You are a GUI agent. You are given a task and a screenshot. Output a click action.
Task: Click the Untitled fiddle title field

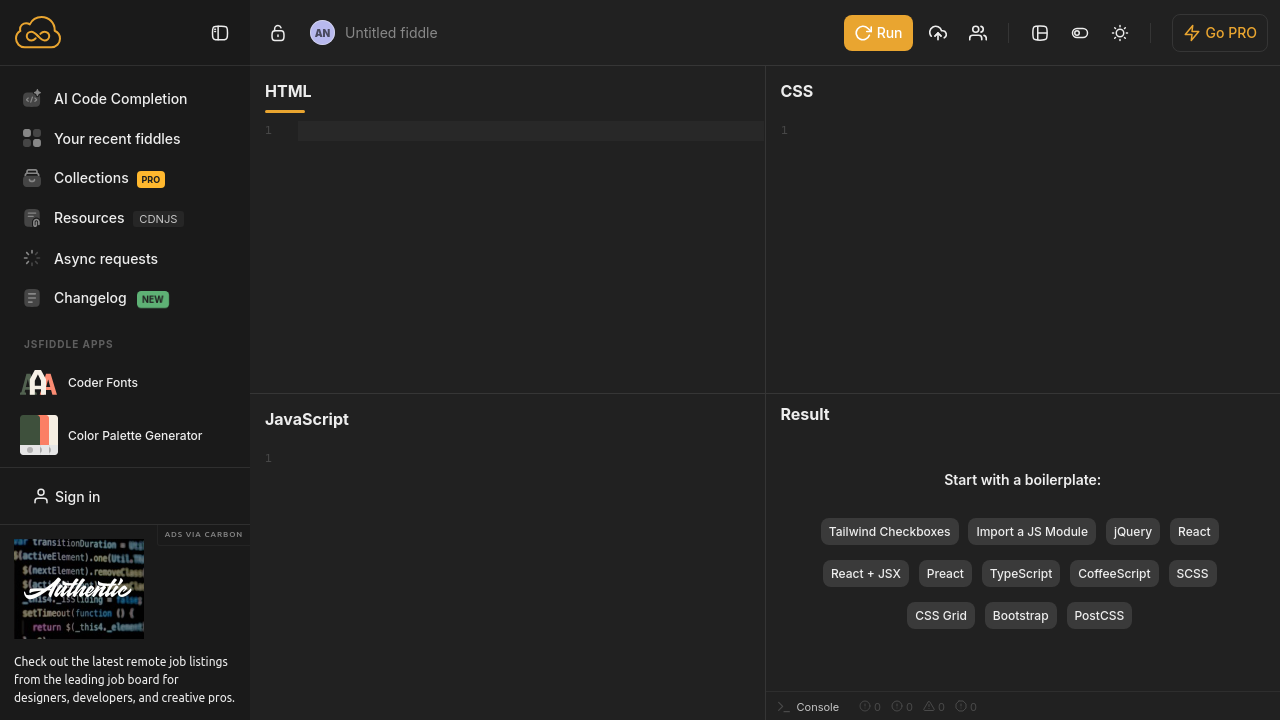(x=391, y=33)
